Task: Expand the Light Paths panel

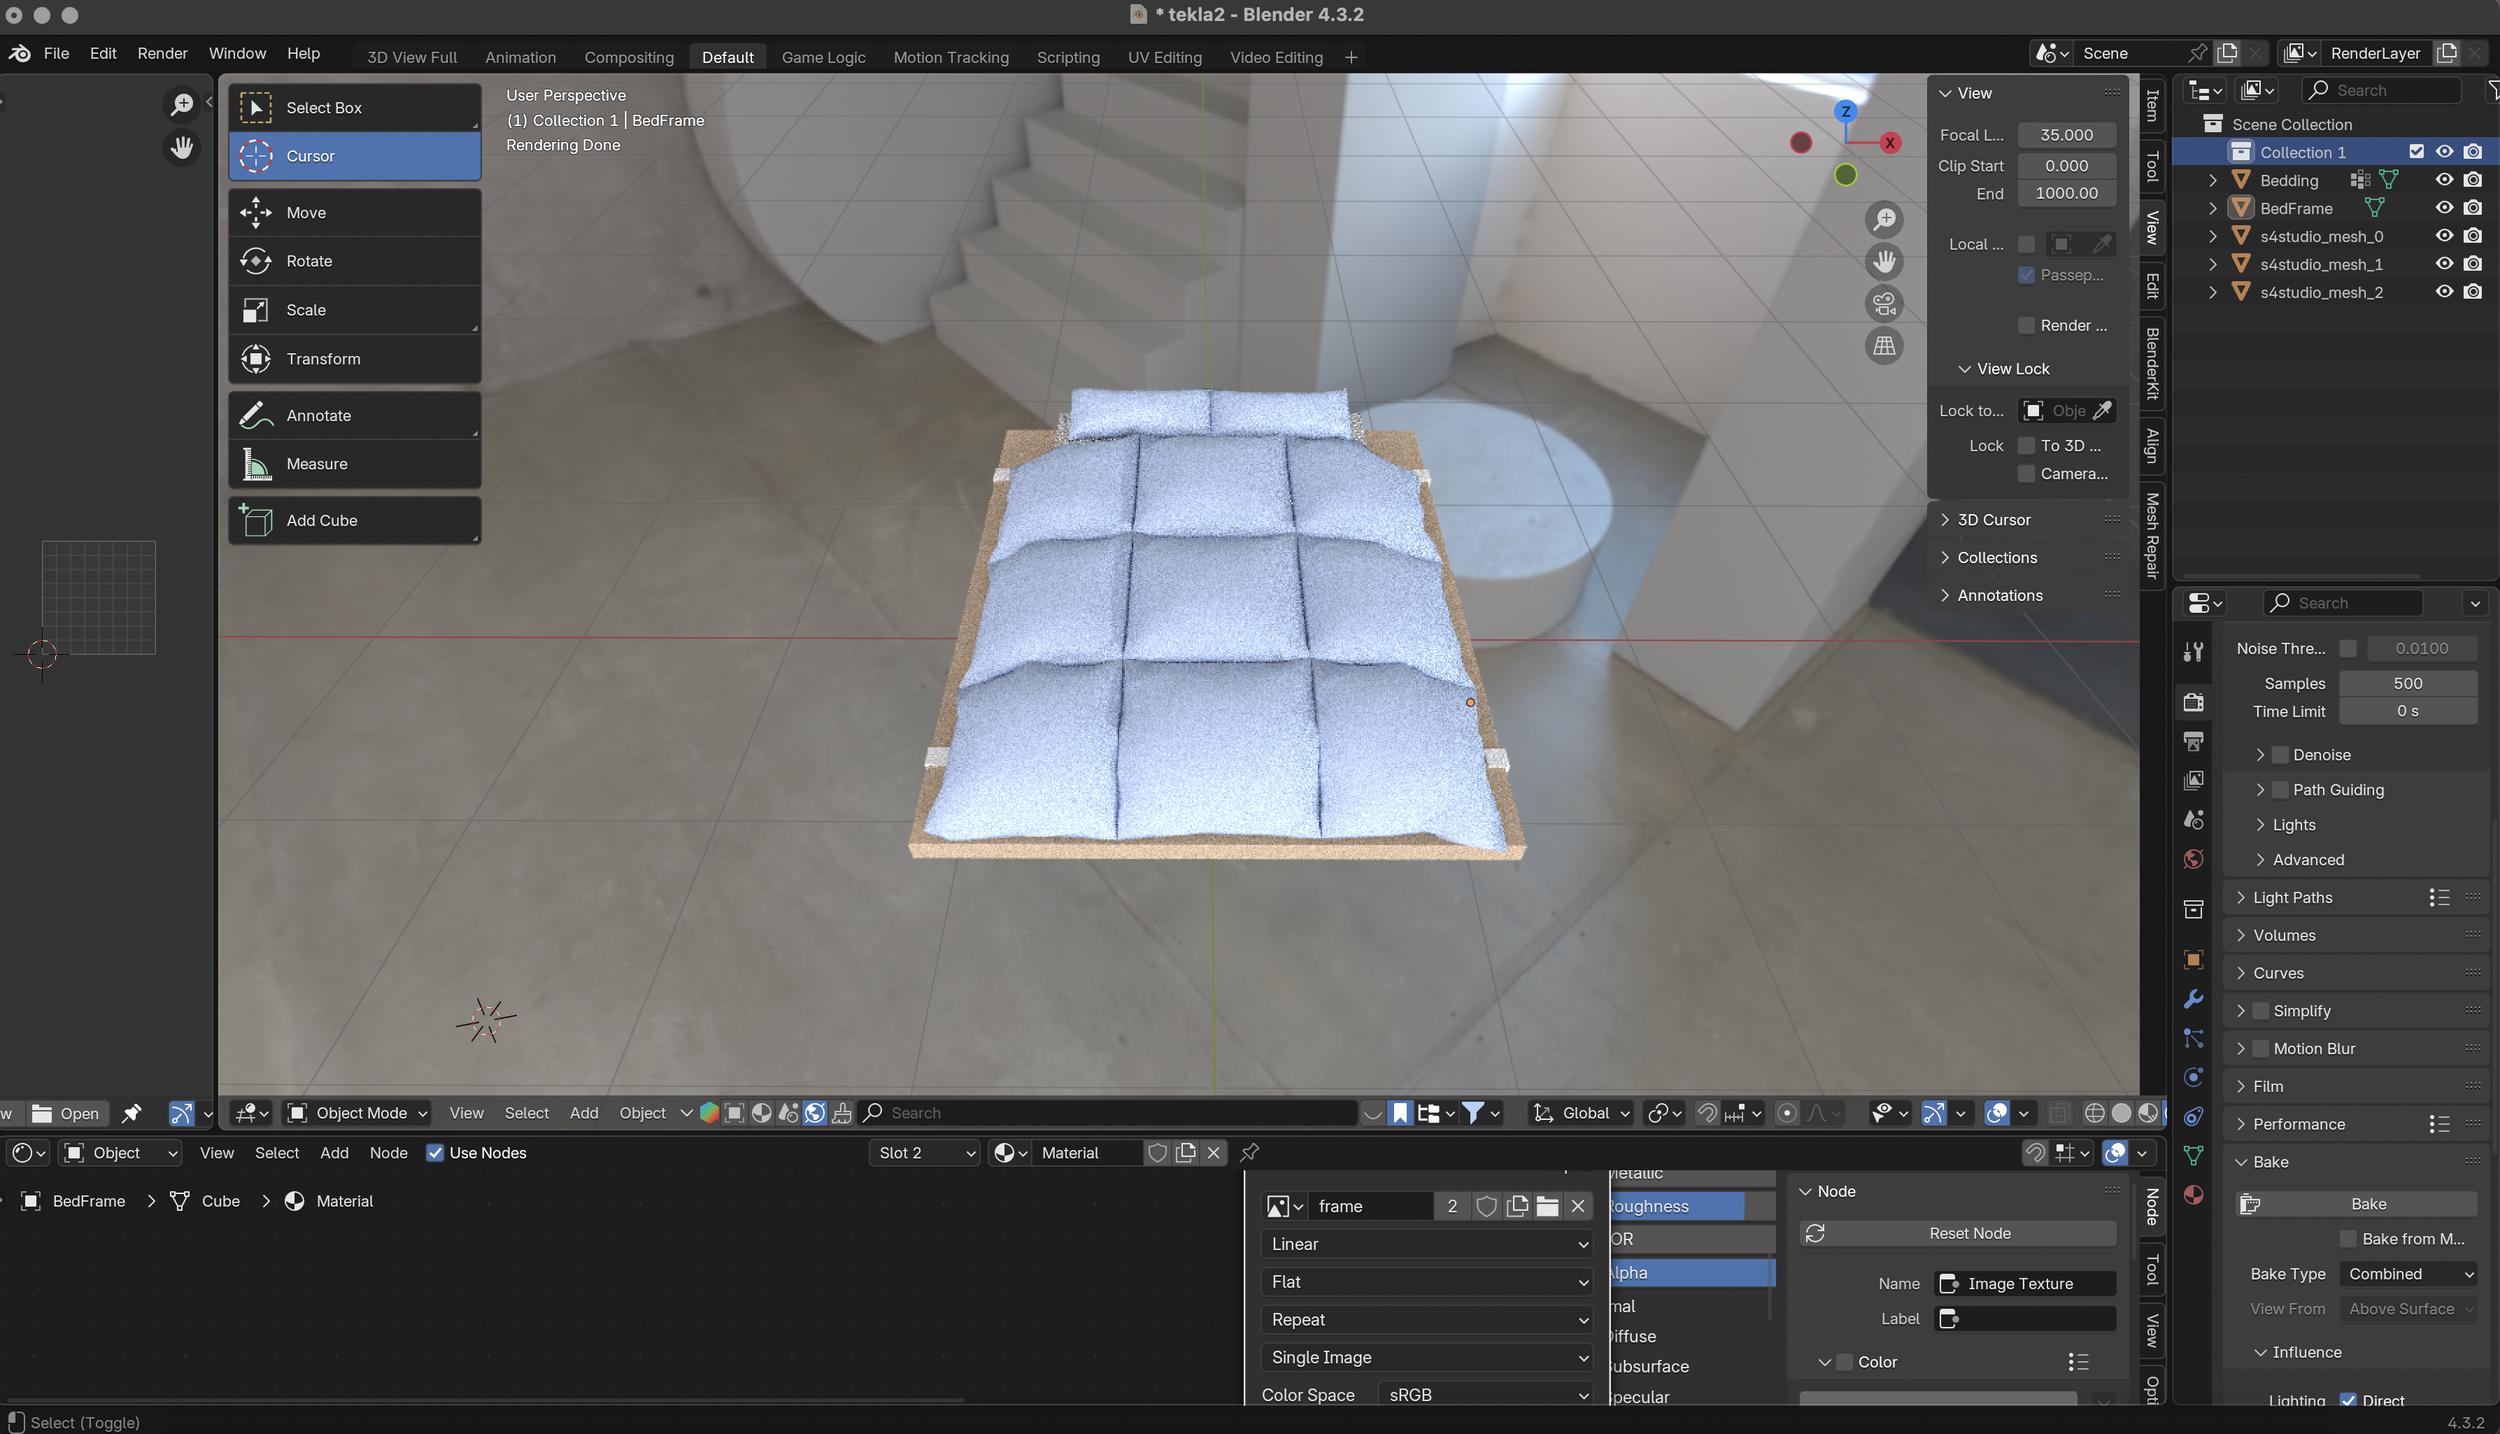Action: click(x=2291, y=898)
